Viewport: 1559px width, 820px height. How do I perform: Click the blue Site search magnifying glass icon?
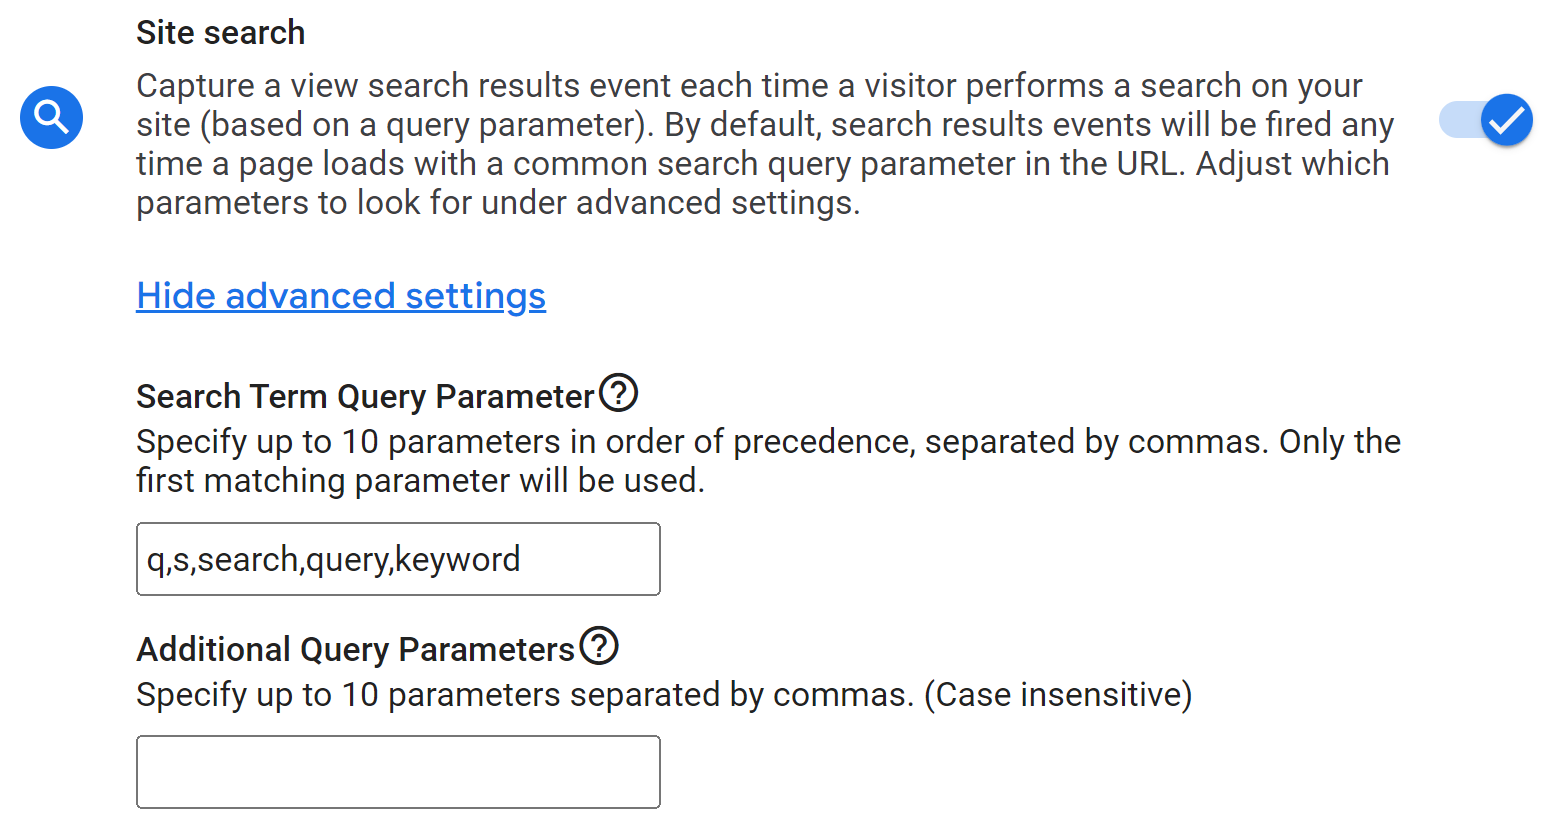(51, 117)
